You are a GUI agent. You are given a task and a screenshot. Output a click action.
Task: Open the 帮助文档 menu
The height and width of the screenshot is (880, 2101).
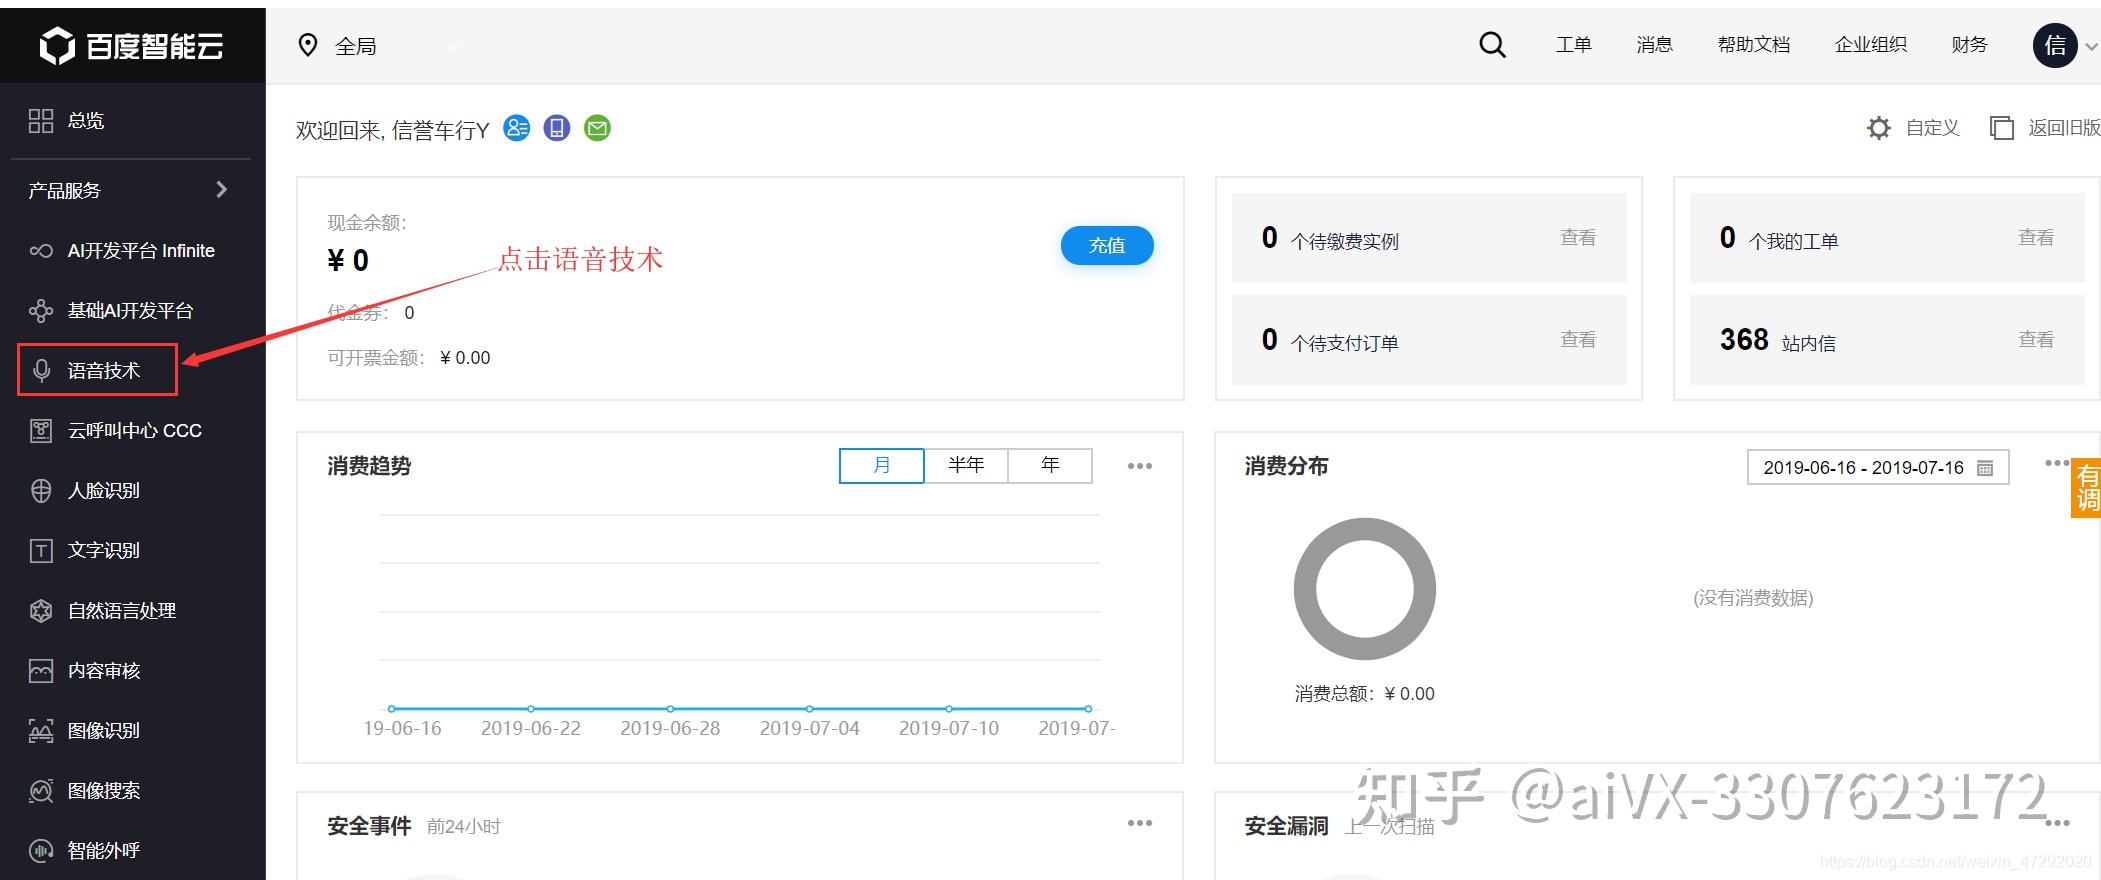1754,45
